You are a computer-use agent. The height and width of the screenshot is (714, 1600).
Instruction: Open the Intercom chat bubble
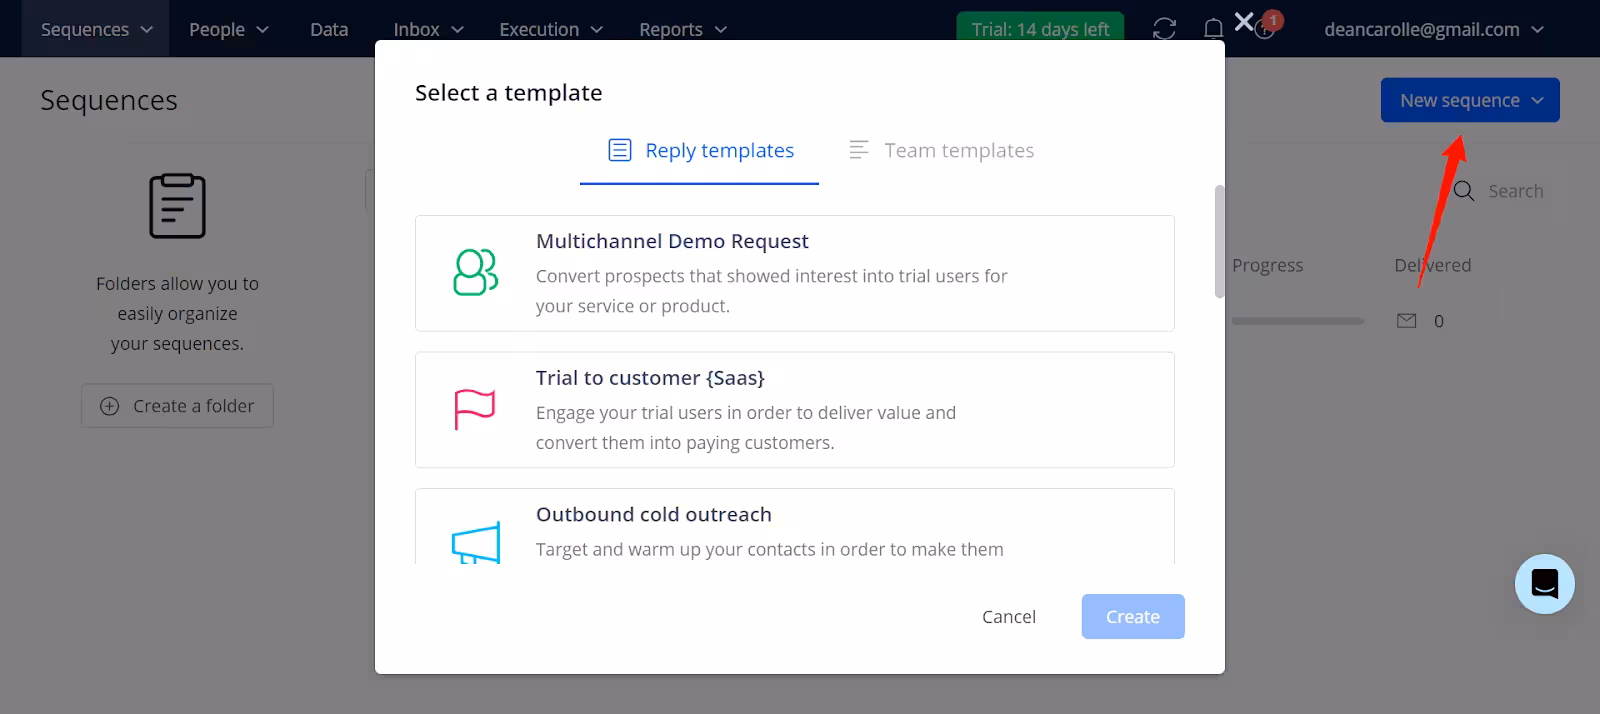click(1544, 584)
